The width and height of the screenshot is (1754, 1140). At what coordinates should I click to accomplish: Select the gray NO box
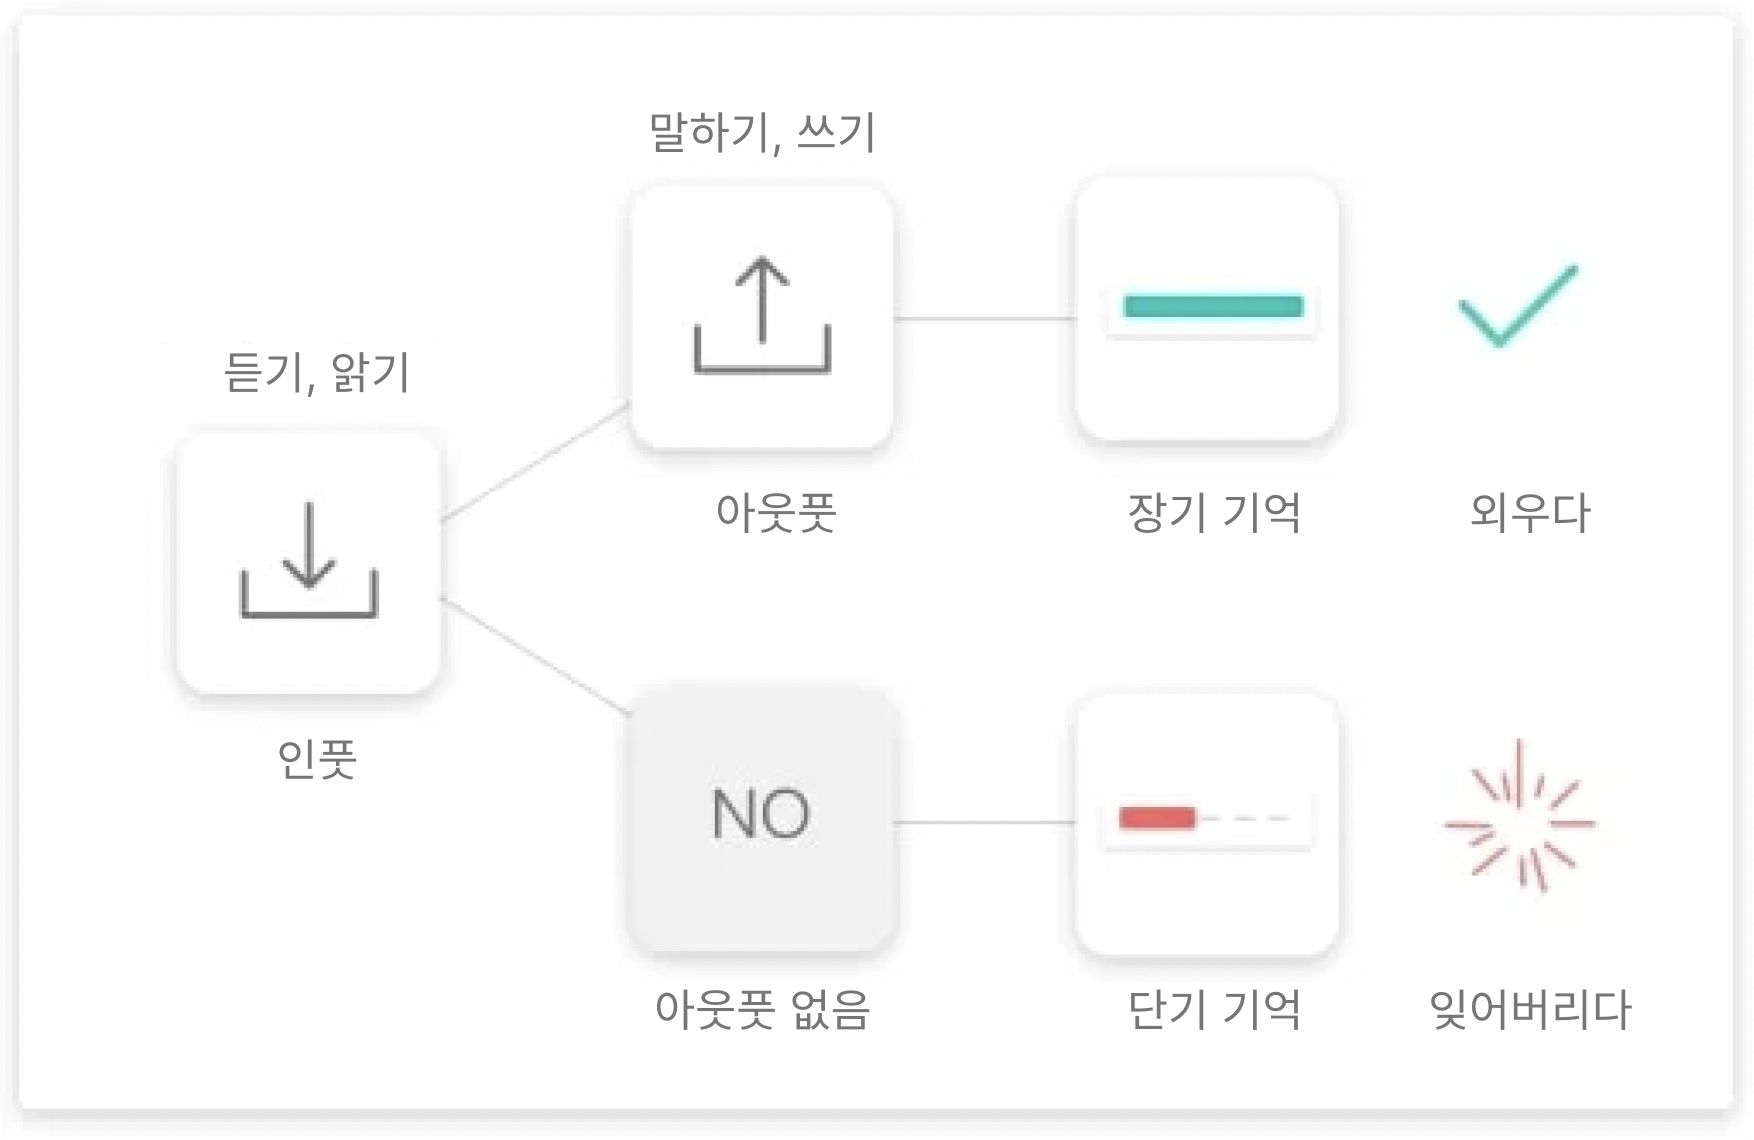(x=762, y=820)
